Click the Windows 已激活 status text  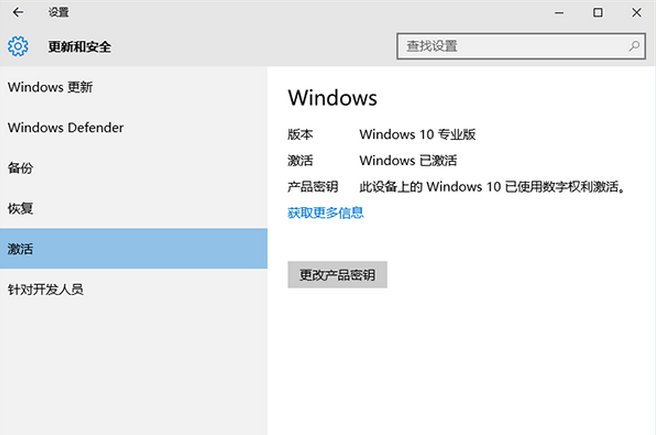pyautogui.click(x=408, y=160)
